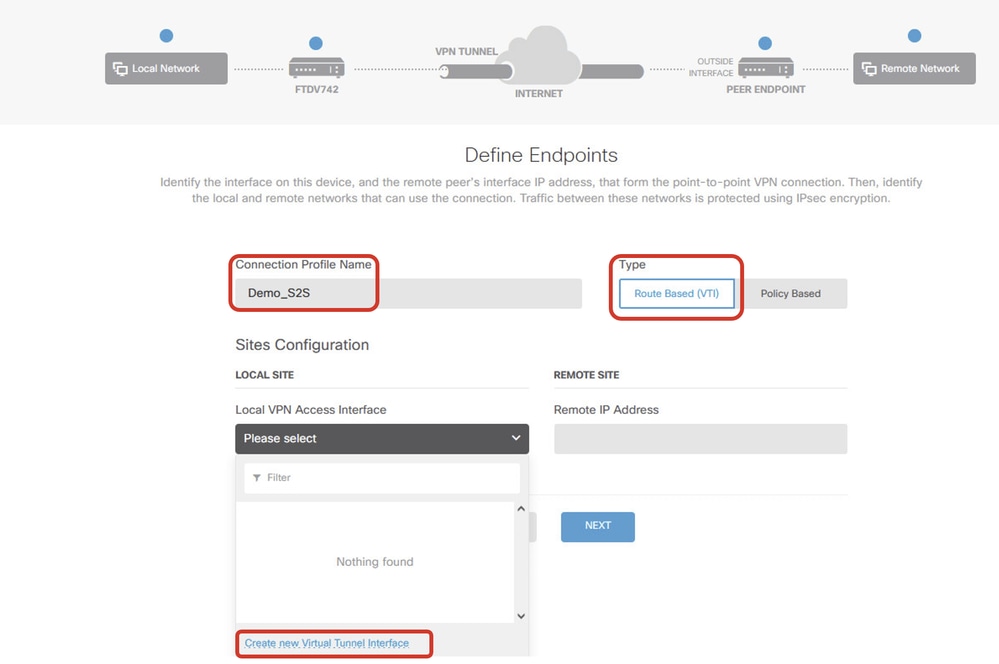Click the blue dot above Remote Network
999x664 pixels.
tap(914, 36)
